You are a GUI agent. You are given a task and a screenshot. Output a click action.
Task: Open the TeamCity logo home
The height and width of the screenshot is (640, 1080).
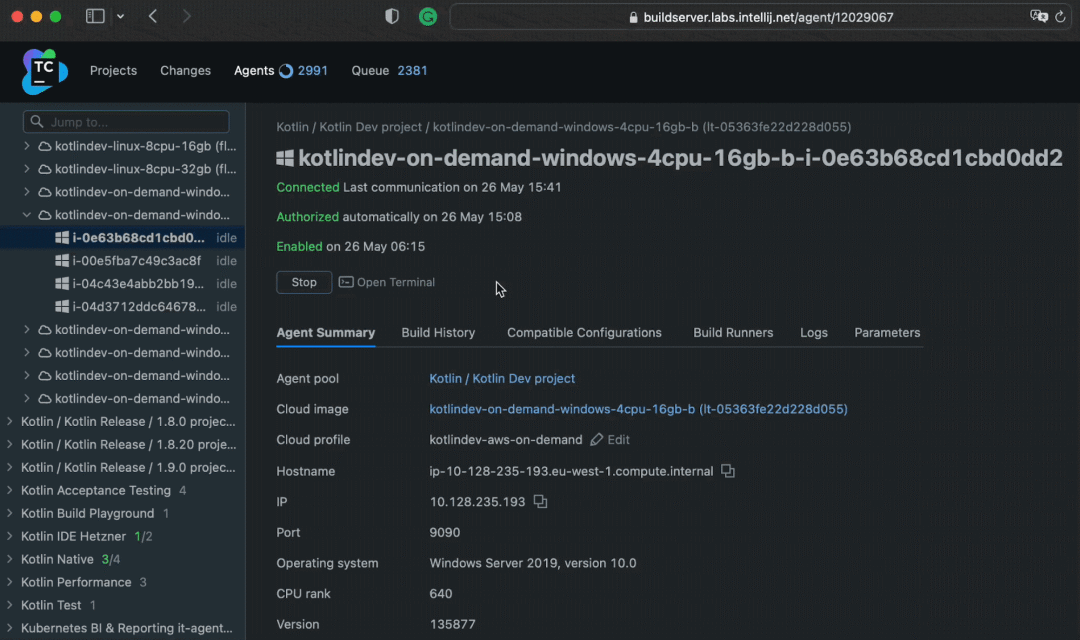click(x=45, y=71)
